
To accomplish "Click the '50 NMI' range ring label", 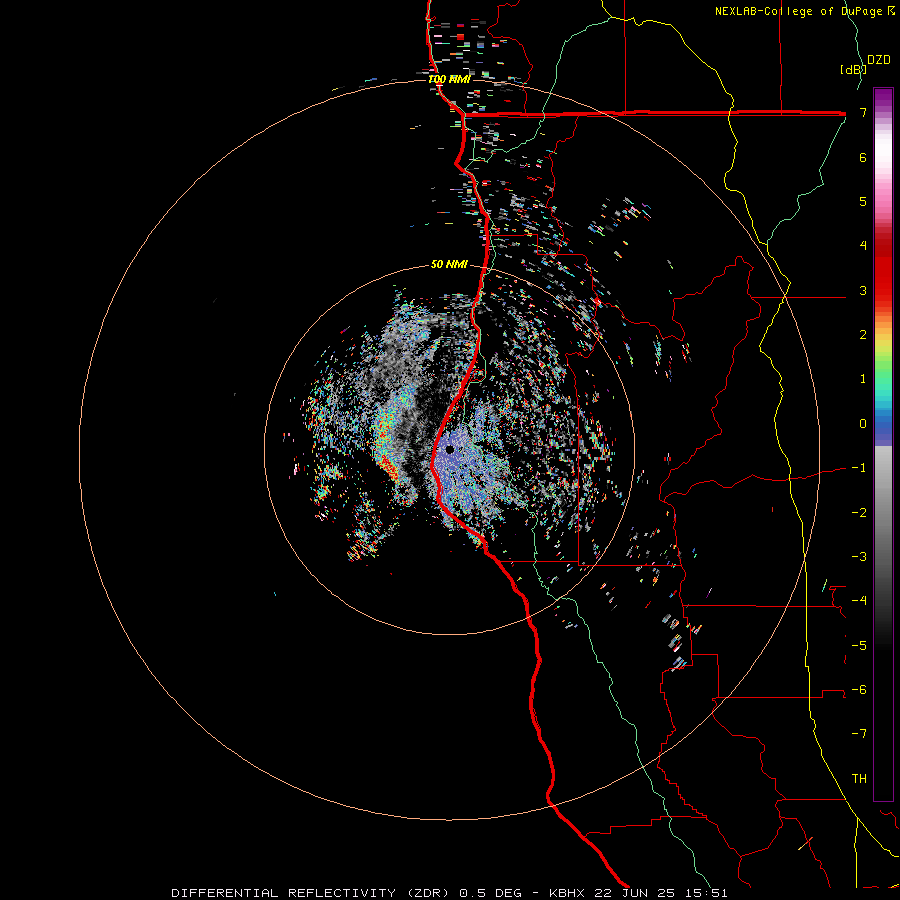I will click(x=449, y=264).
